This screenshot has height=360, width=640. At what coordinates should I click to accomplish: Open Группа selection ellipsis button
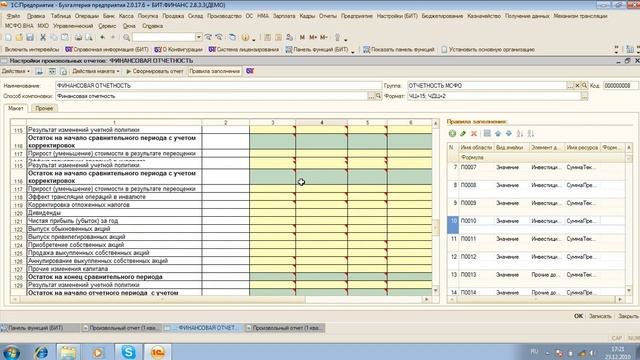570,86
